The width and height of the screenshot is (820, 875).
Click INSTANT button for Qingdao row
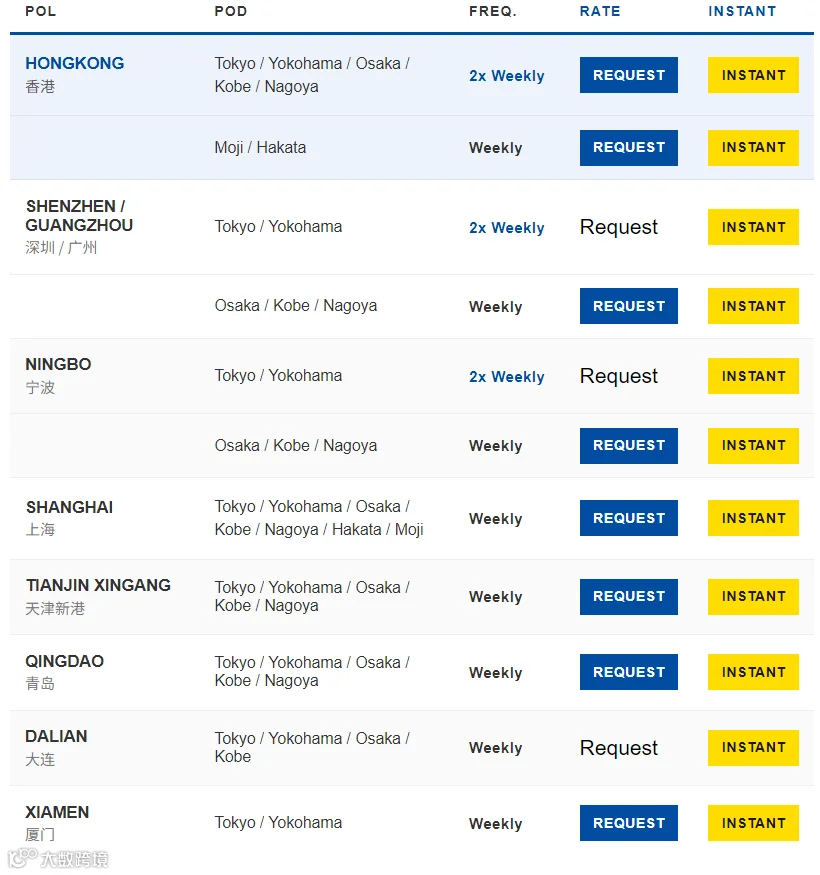pos(752,672)
